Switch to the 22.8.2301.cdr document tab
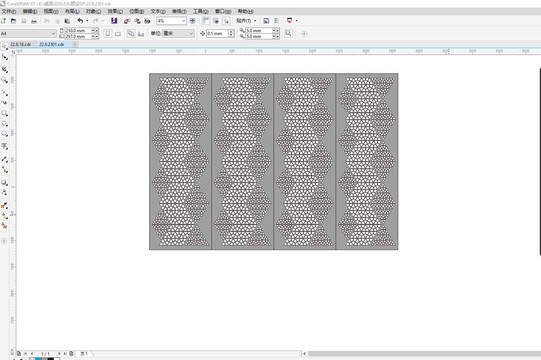The height and width of the screenshot is (360, 541). coord(51,44)
